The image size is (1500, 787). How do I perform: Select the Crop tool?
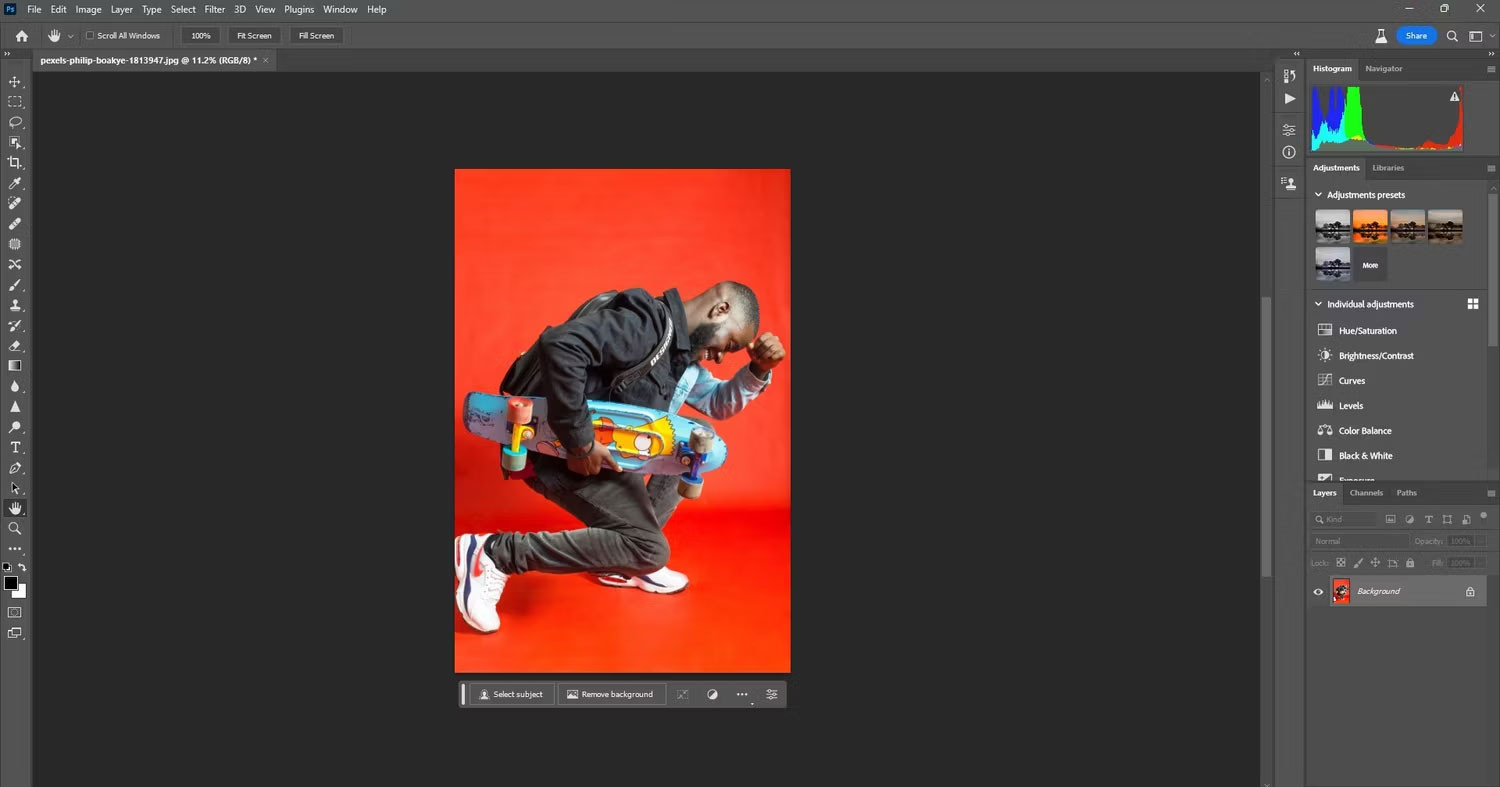coord(15,163)
